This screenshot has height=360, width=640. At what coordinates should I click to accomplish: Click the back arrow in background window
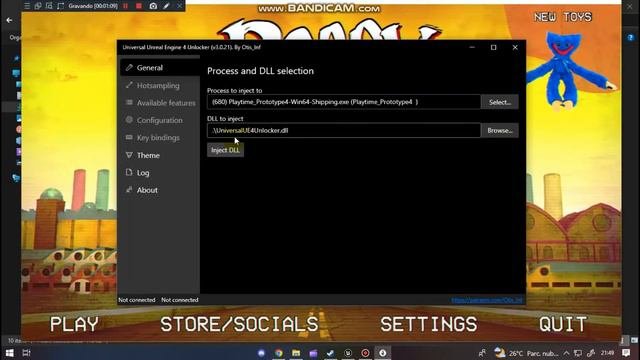9,20
